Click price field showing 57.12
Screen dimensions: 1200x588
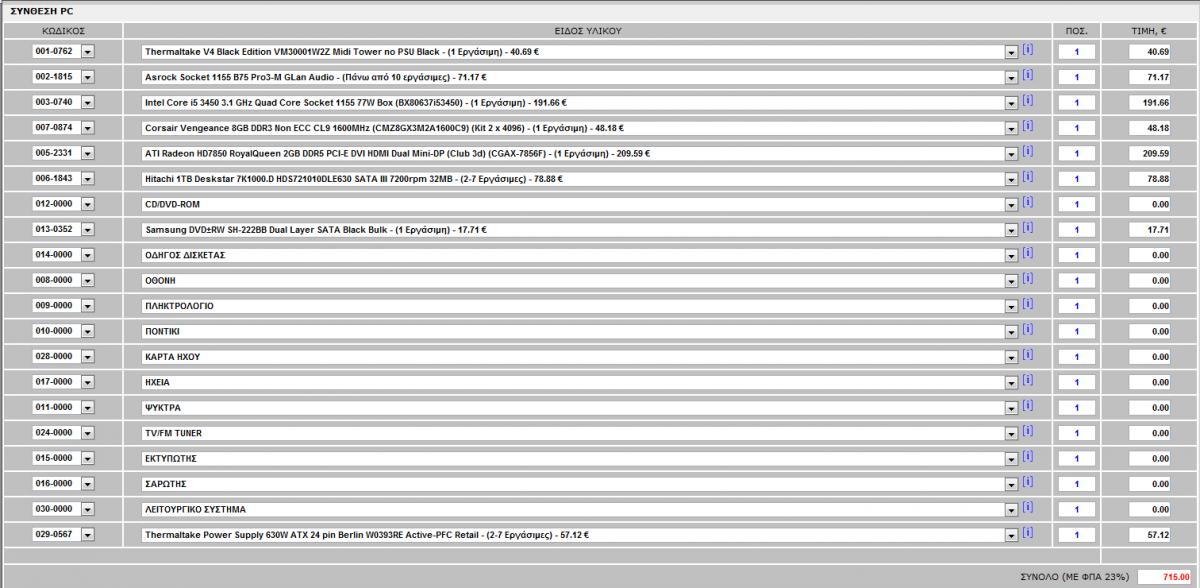pos(1149,535)
